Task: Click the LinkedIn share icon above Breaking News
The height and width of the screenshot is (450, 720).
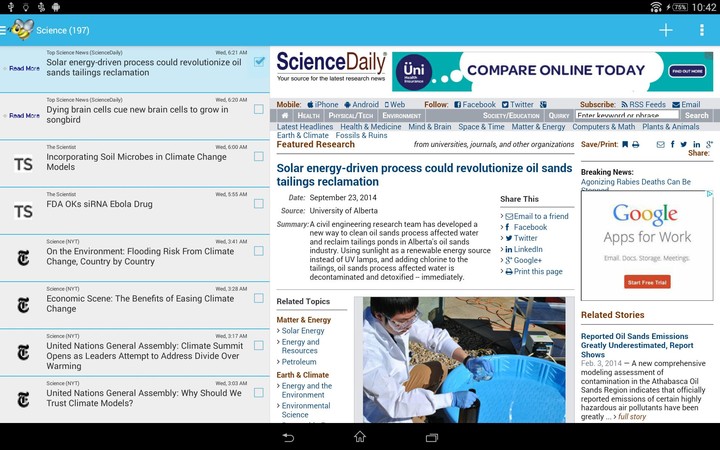Action: point(697,145)
